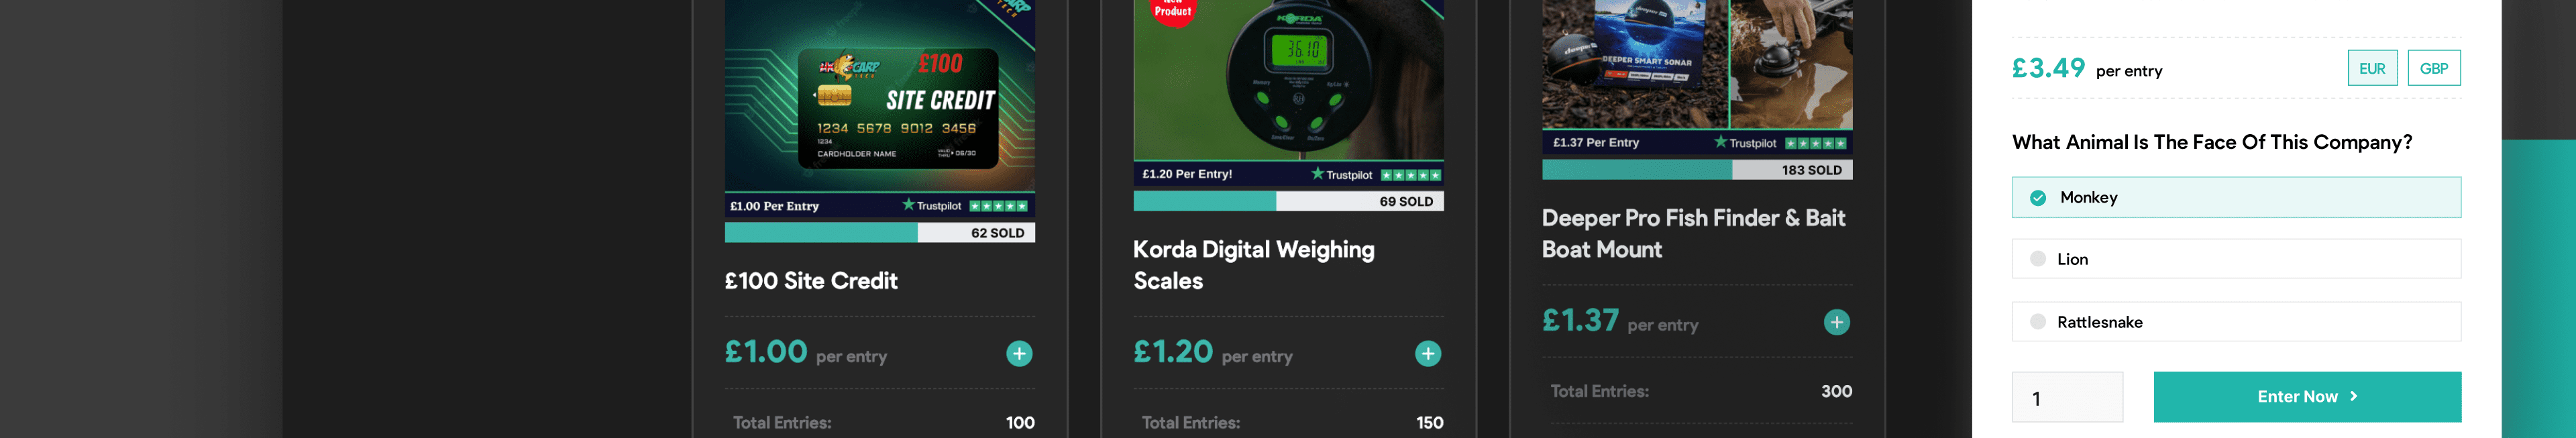Click the entry quantity input field
This screenshot has height=438, width=2576.
click(2067, 398)
